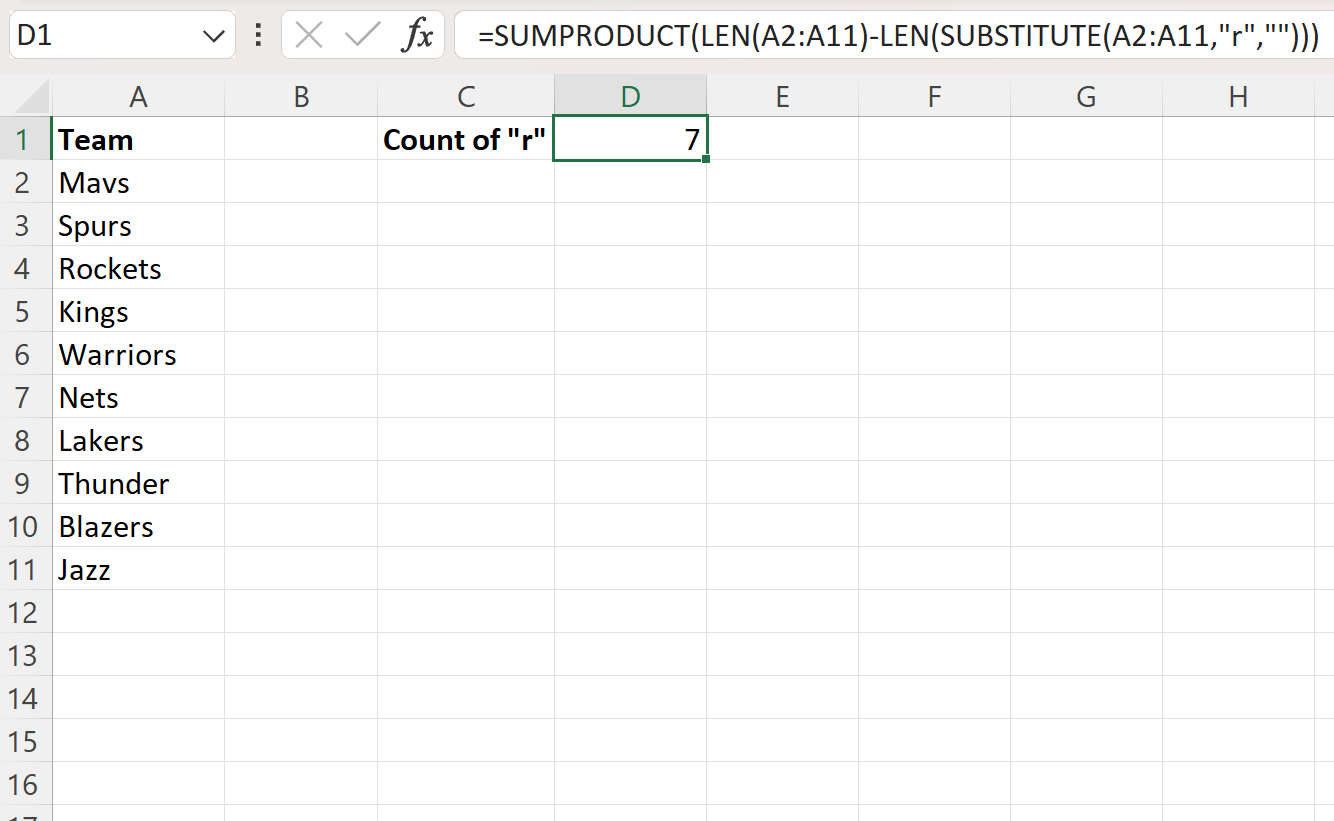Click the fx Insert Function icon
The height and width of the screenshot is (821, 1334).
pyautogui.click(x=420, y=35)
